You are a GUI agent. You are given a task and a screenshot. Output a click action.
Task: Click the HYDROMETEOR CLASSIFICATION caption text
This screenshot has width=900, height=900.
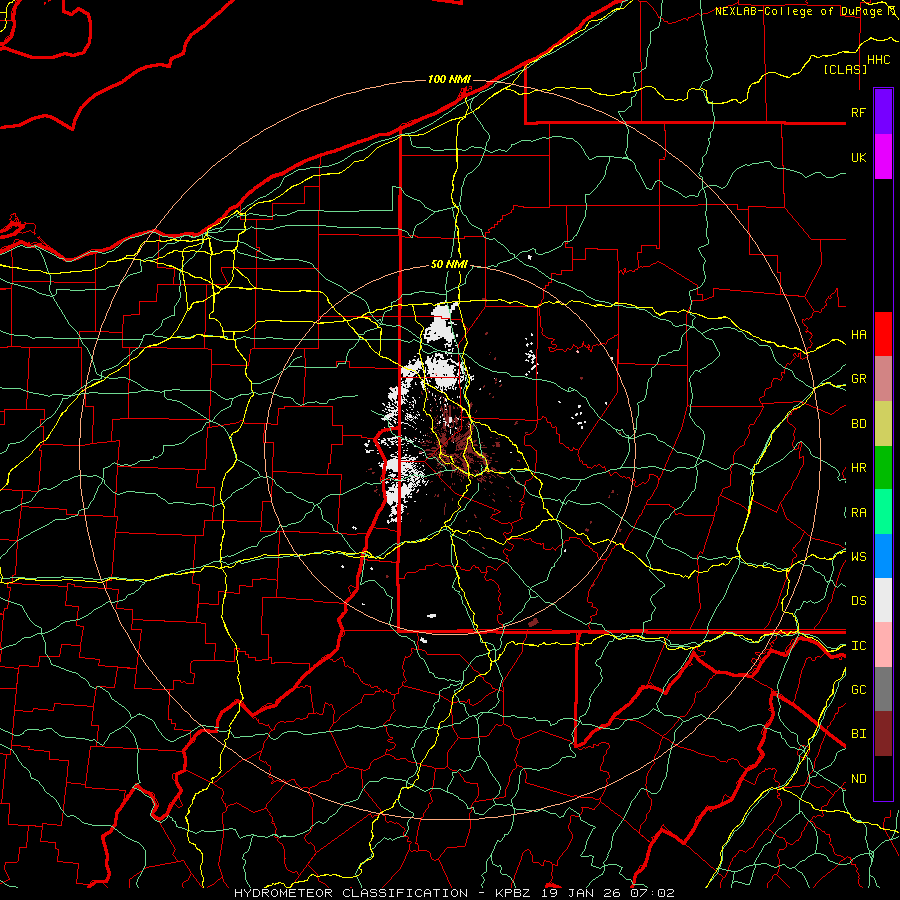tap(351, 893)
